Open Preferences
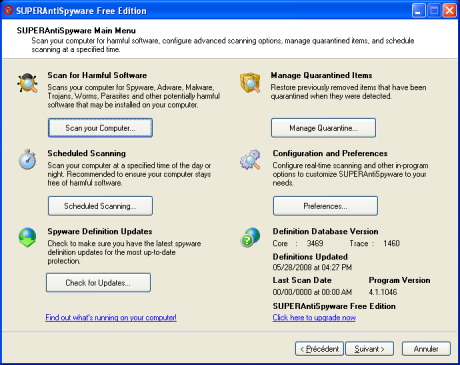460x365 pixels. (325, 206)
